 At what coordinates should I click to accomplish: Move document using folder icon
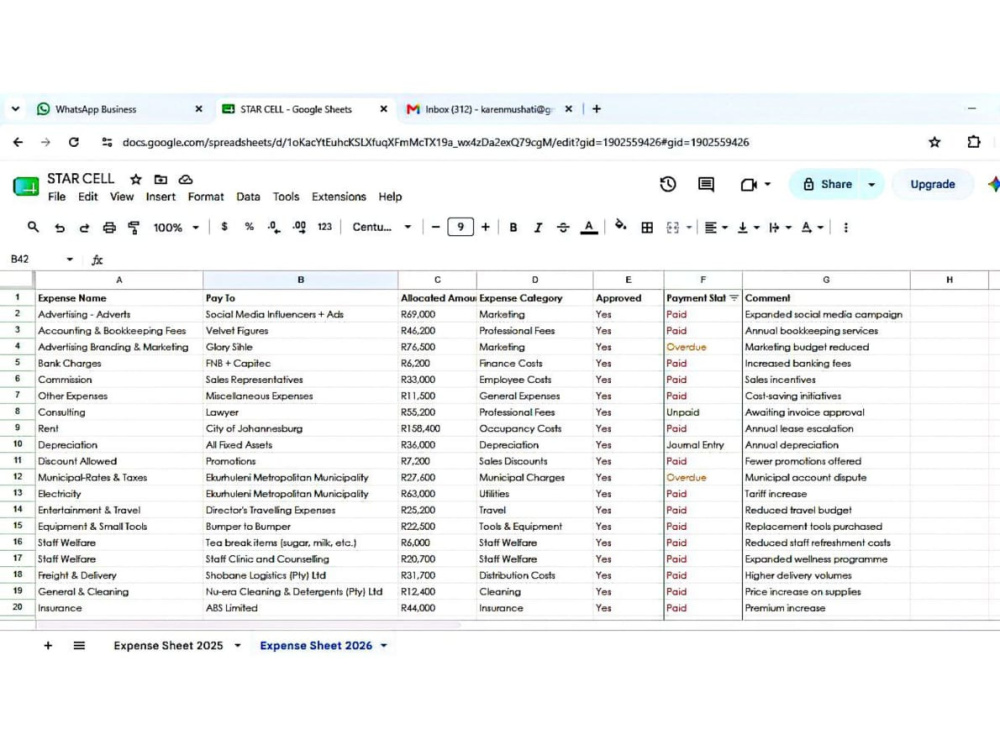[161, 179]
